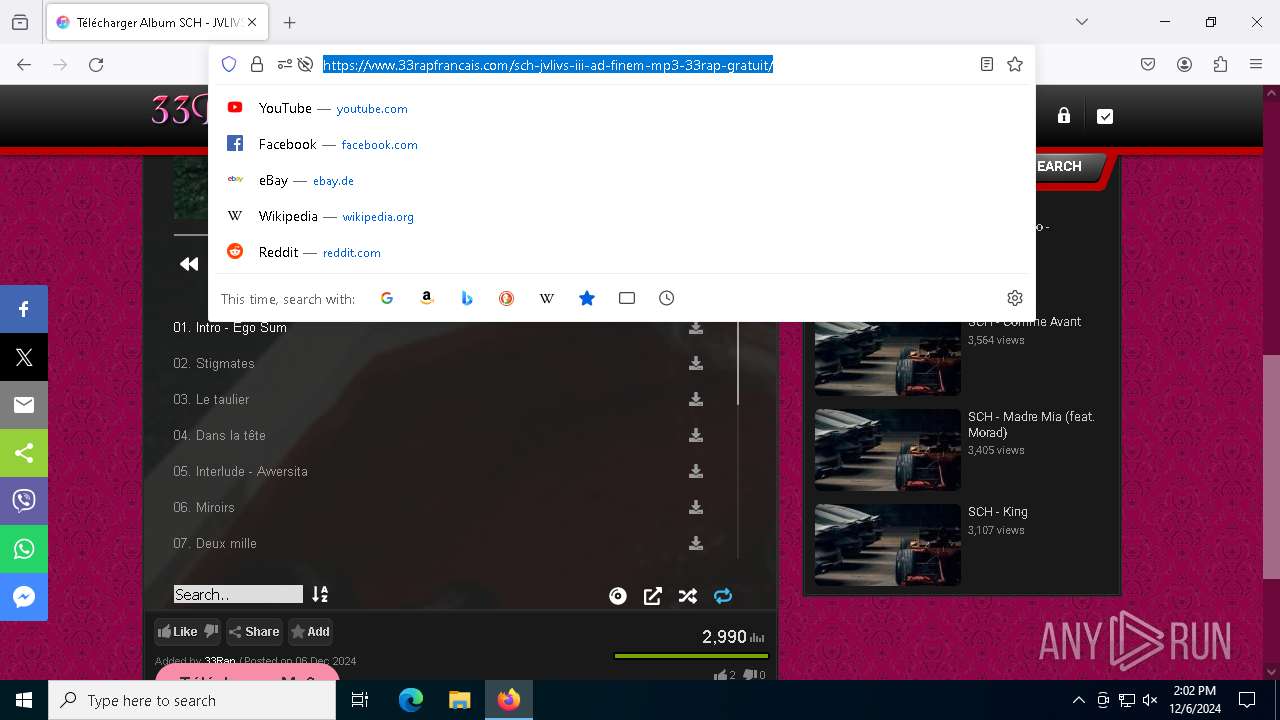
Task: Open File Explorer from taskbar
Action: pyautogui.click(x=460, y=700)
